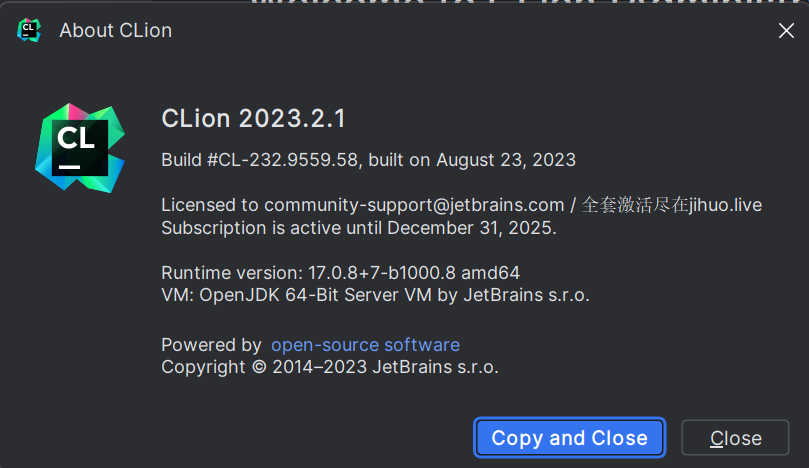Click the Copyright 2014–2023 text

pyautogui.click(x=330, y=367)
